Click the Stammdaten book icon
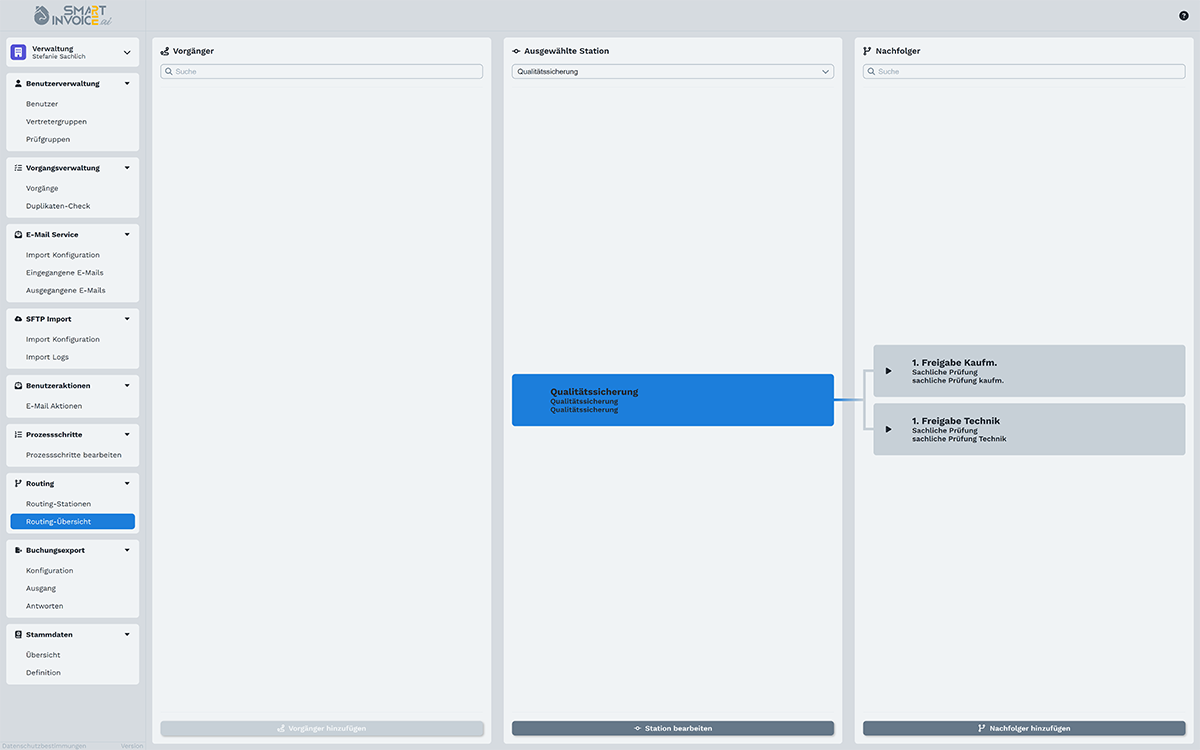1200x750 pixels. [x=18, y=635]
